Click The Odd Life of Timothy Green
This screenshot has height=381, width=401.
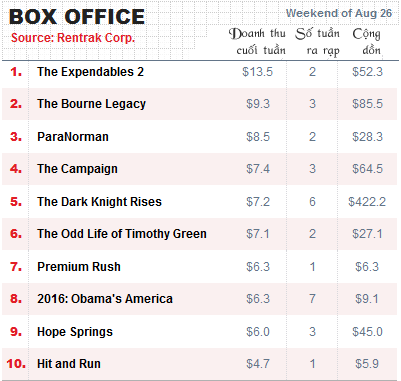point(122,234)
